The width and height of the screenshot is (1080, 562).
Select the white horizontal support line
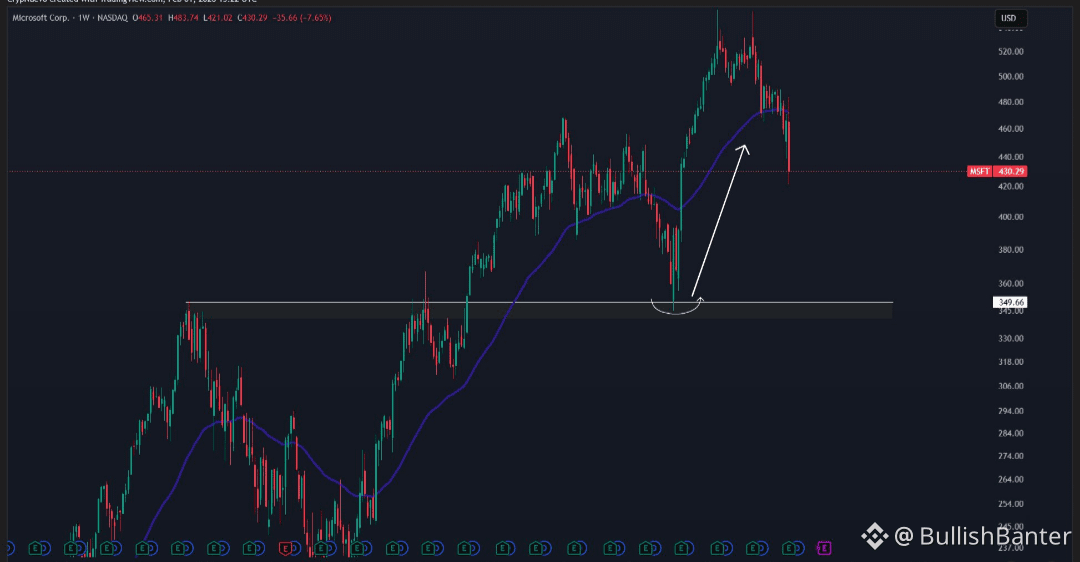click(539, 302)
